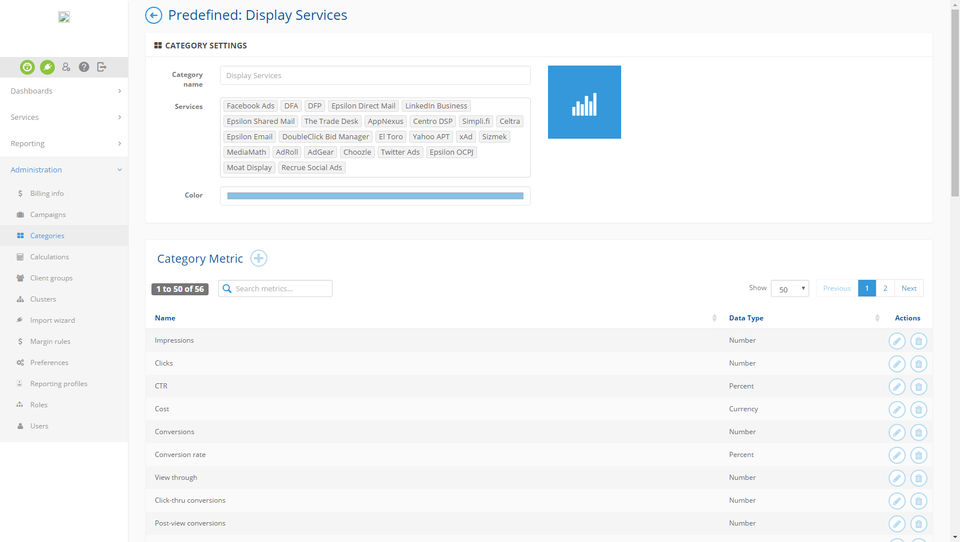Select the Recrue Social Ads service tag

(312, 168)
